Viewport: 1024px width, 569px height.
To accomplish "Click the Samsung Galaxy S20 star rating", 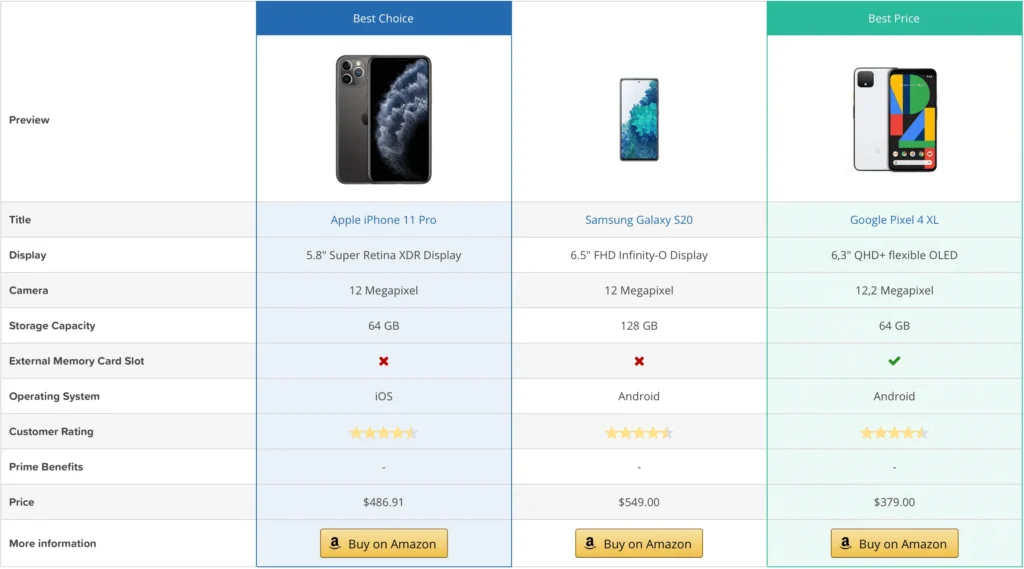I will (x=639, y=433).
